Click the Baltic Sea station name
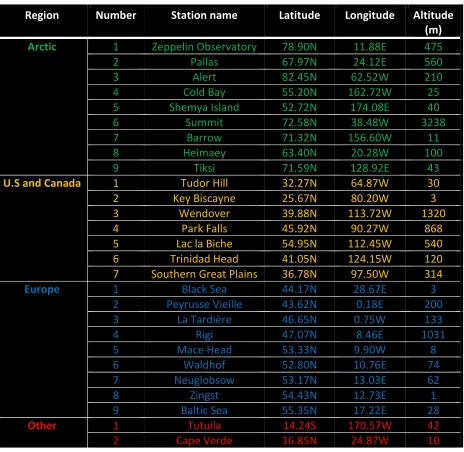This screenshot has width=464, height=452. [204, 410]
